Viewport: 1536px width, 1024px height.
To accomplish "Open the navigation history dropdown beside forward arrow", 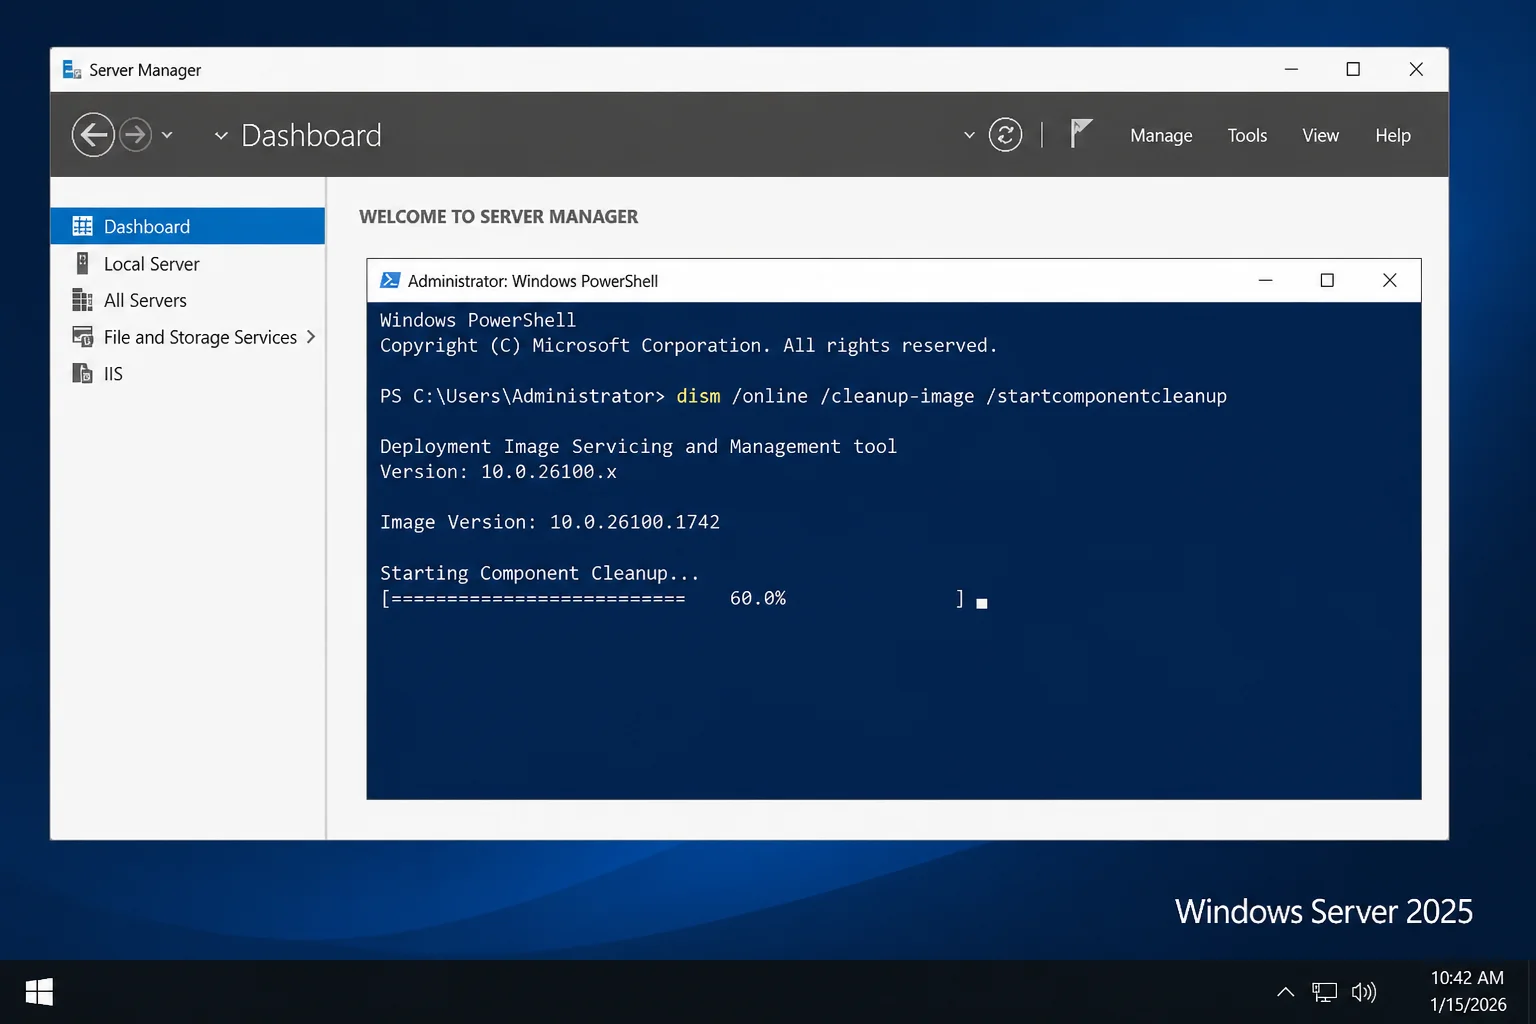I will click(167, 135).
